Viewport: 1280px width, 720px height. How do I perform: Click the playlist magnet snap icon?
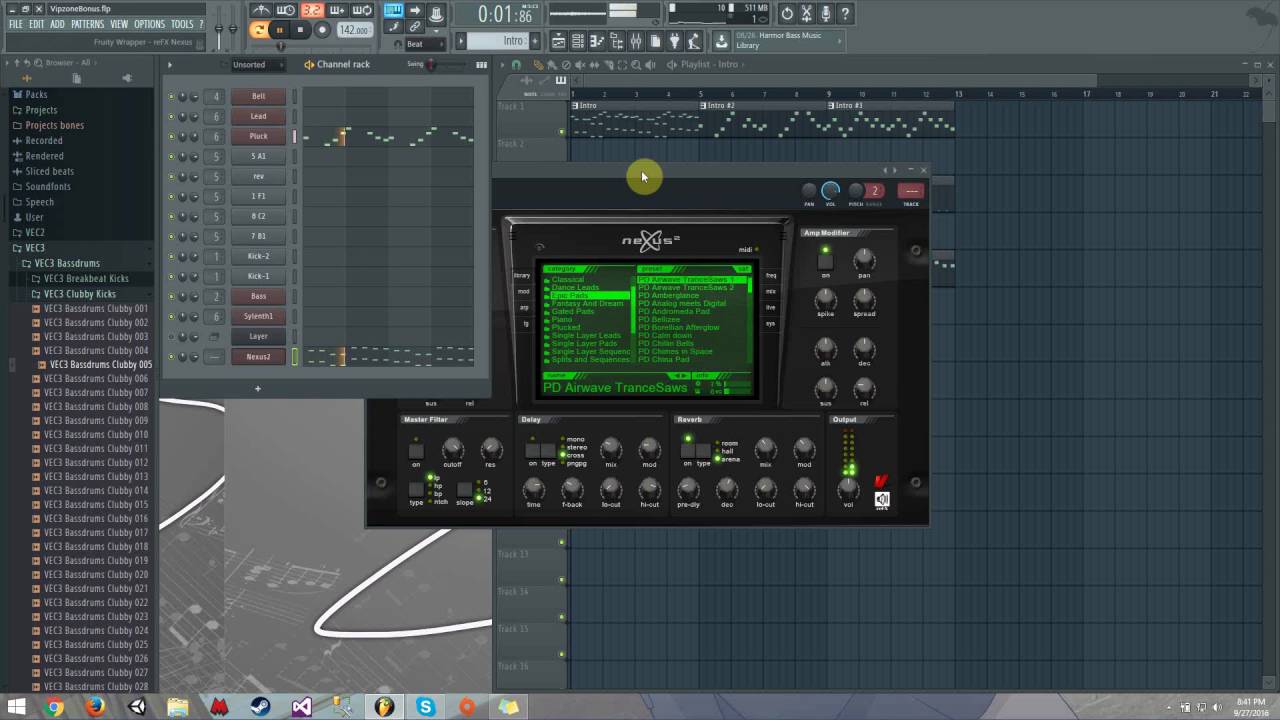(516, 64)
